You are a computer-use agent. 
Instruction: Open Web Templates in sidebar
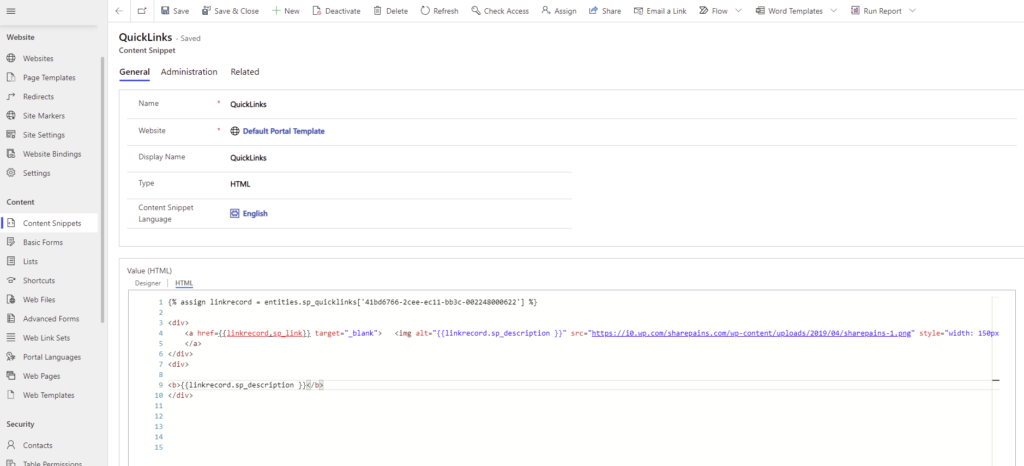coord(50,395)
